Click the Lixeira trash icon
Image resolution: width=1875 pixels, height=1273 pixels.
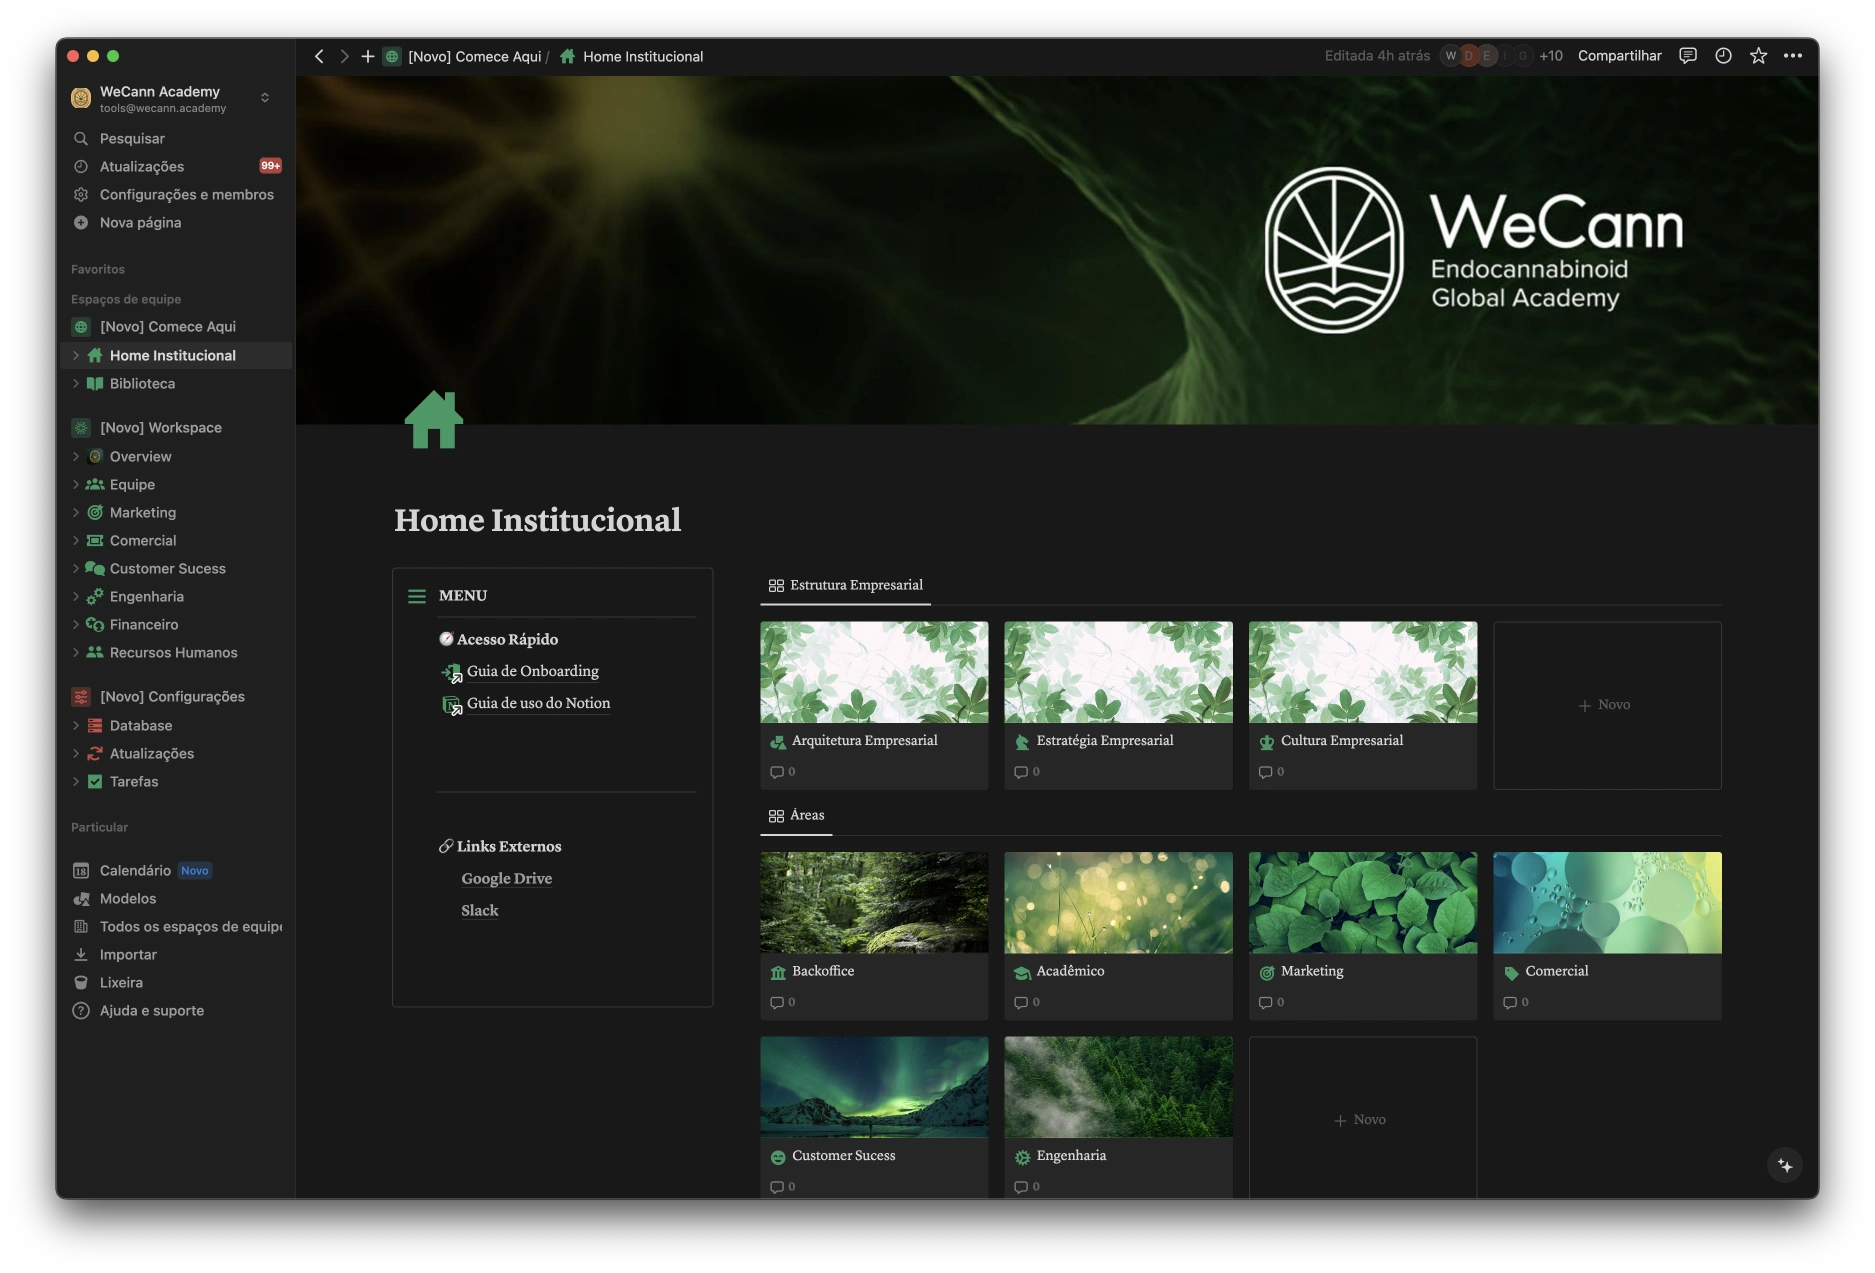tap(81, 983)
